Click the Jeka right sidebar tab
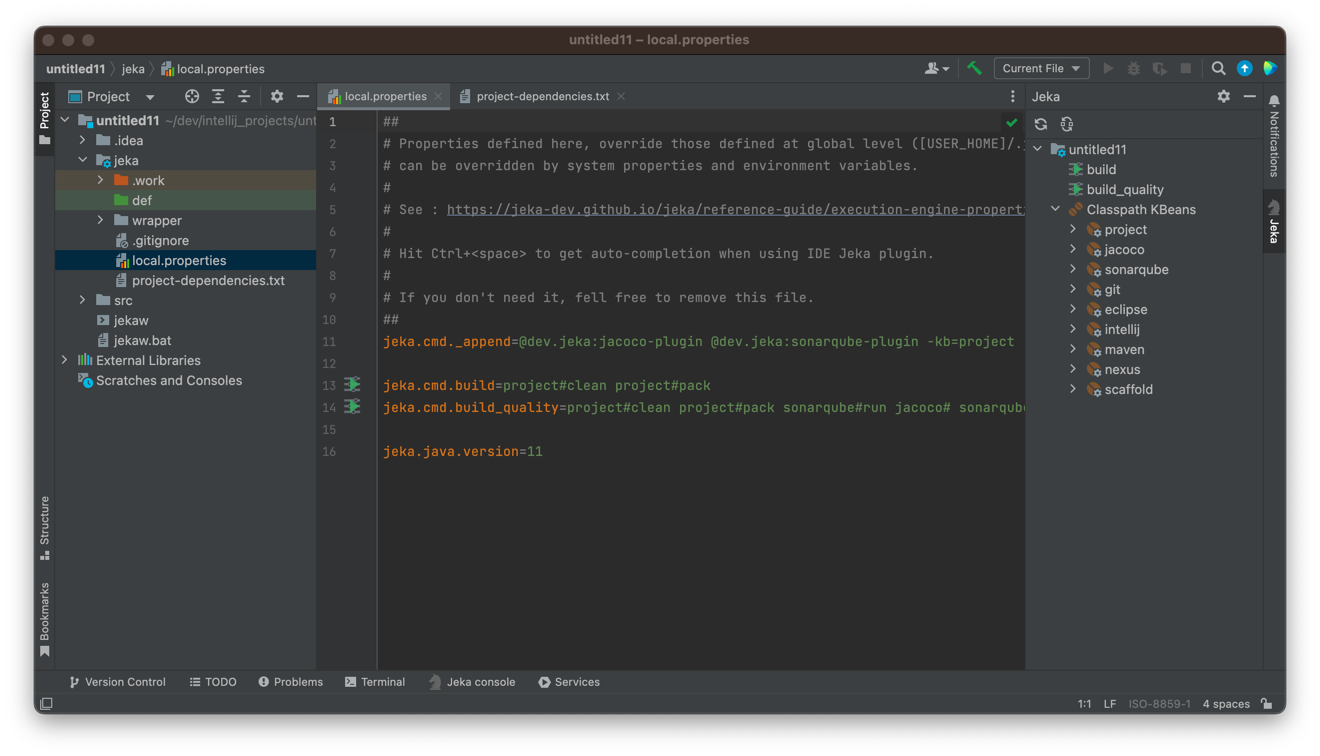1320x756 pixels. [1274, 222]
